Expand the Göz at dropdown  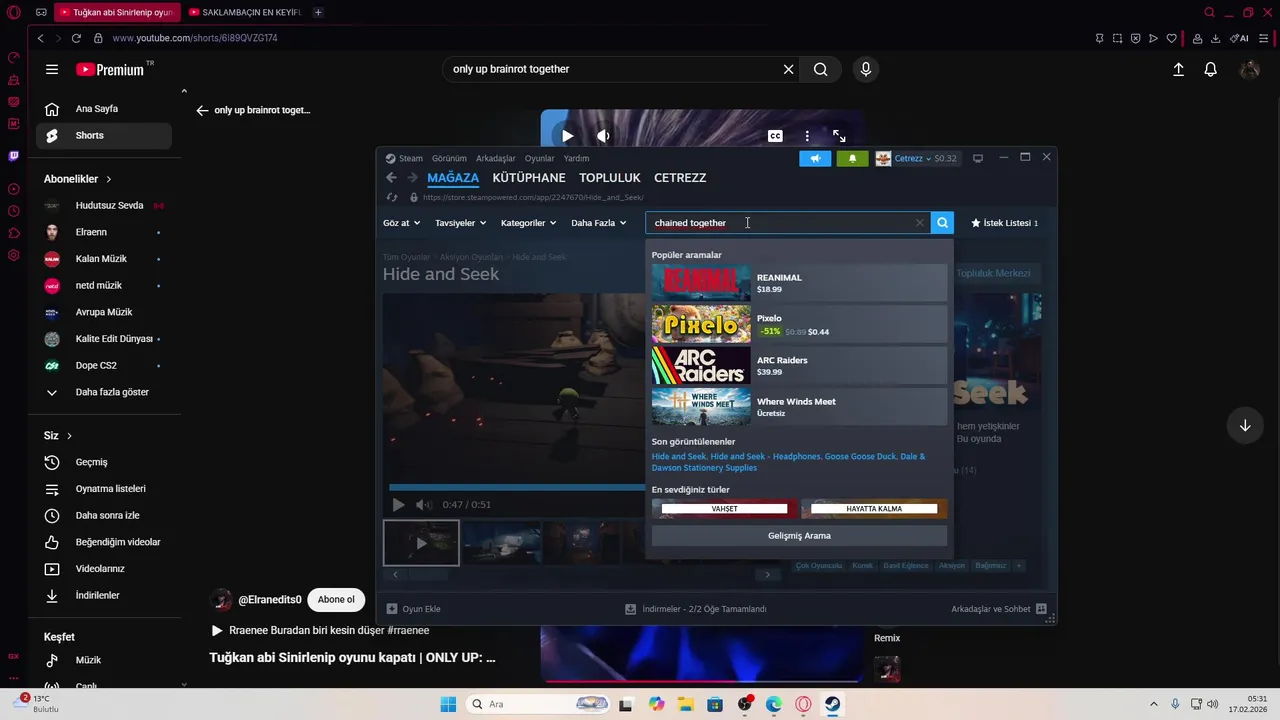click(x=401, y=223)
